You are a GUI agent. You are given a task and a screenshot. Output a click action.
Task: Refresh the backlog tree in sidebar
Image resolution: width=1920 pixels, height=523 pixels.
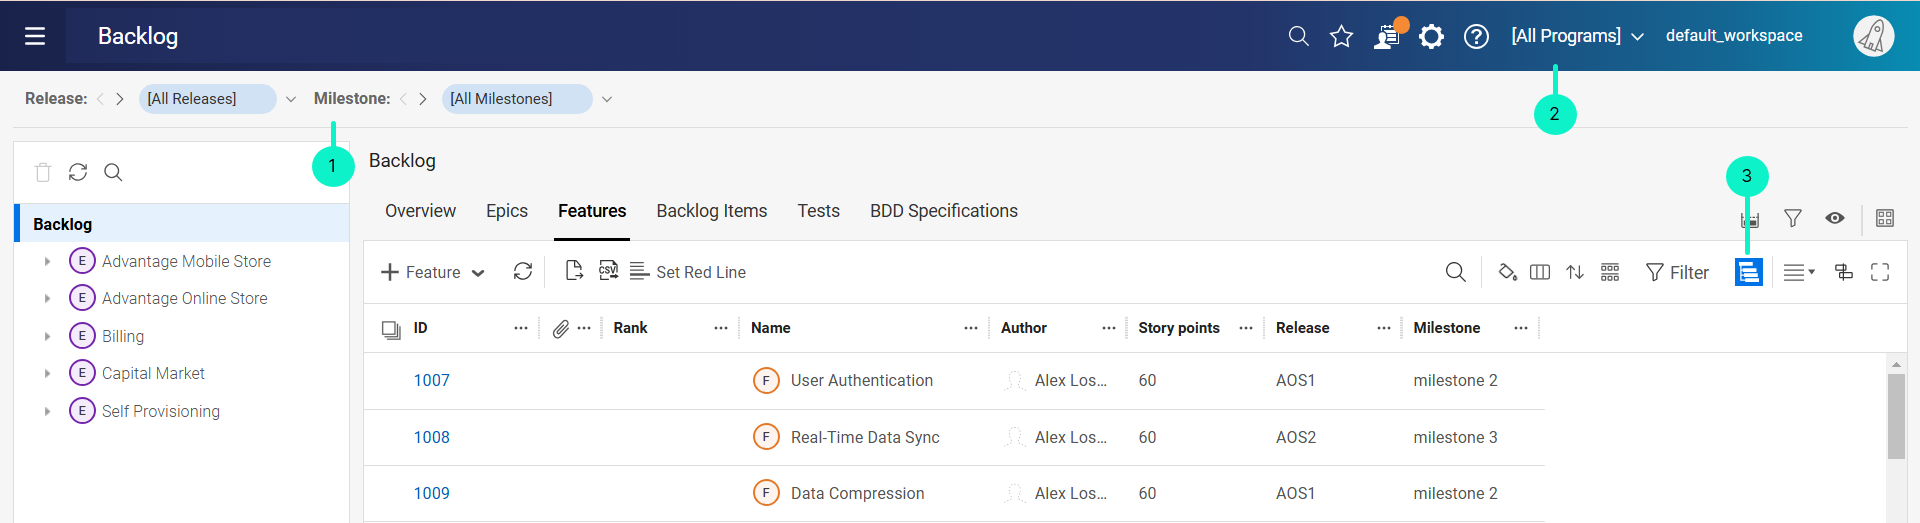(78, 172)
